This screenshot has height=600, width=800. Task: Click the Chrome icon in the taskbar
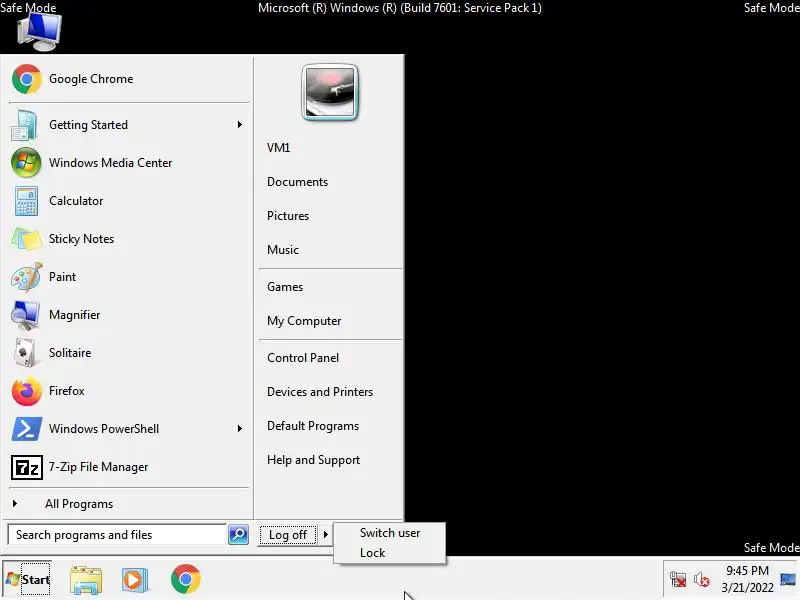pyautogui.click(x=186, y=579)
